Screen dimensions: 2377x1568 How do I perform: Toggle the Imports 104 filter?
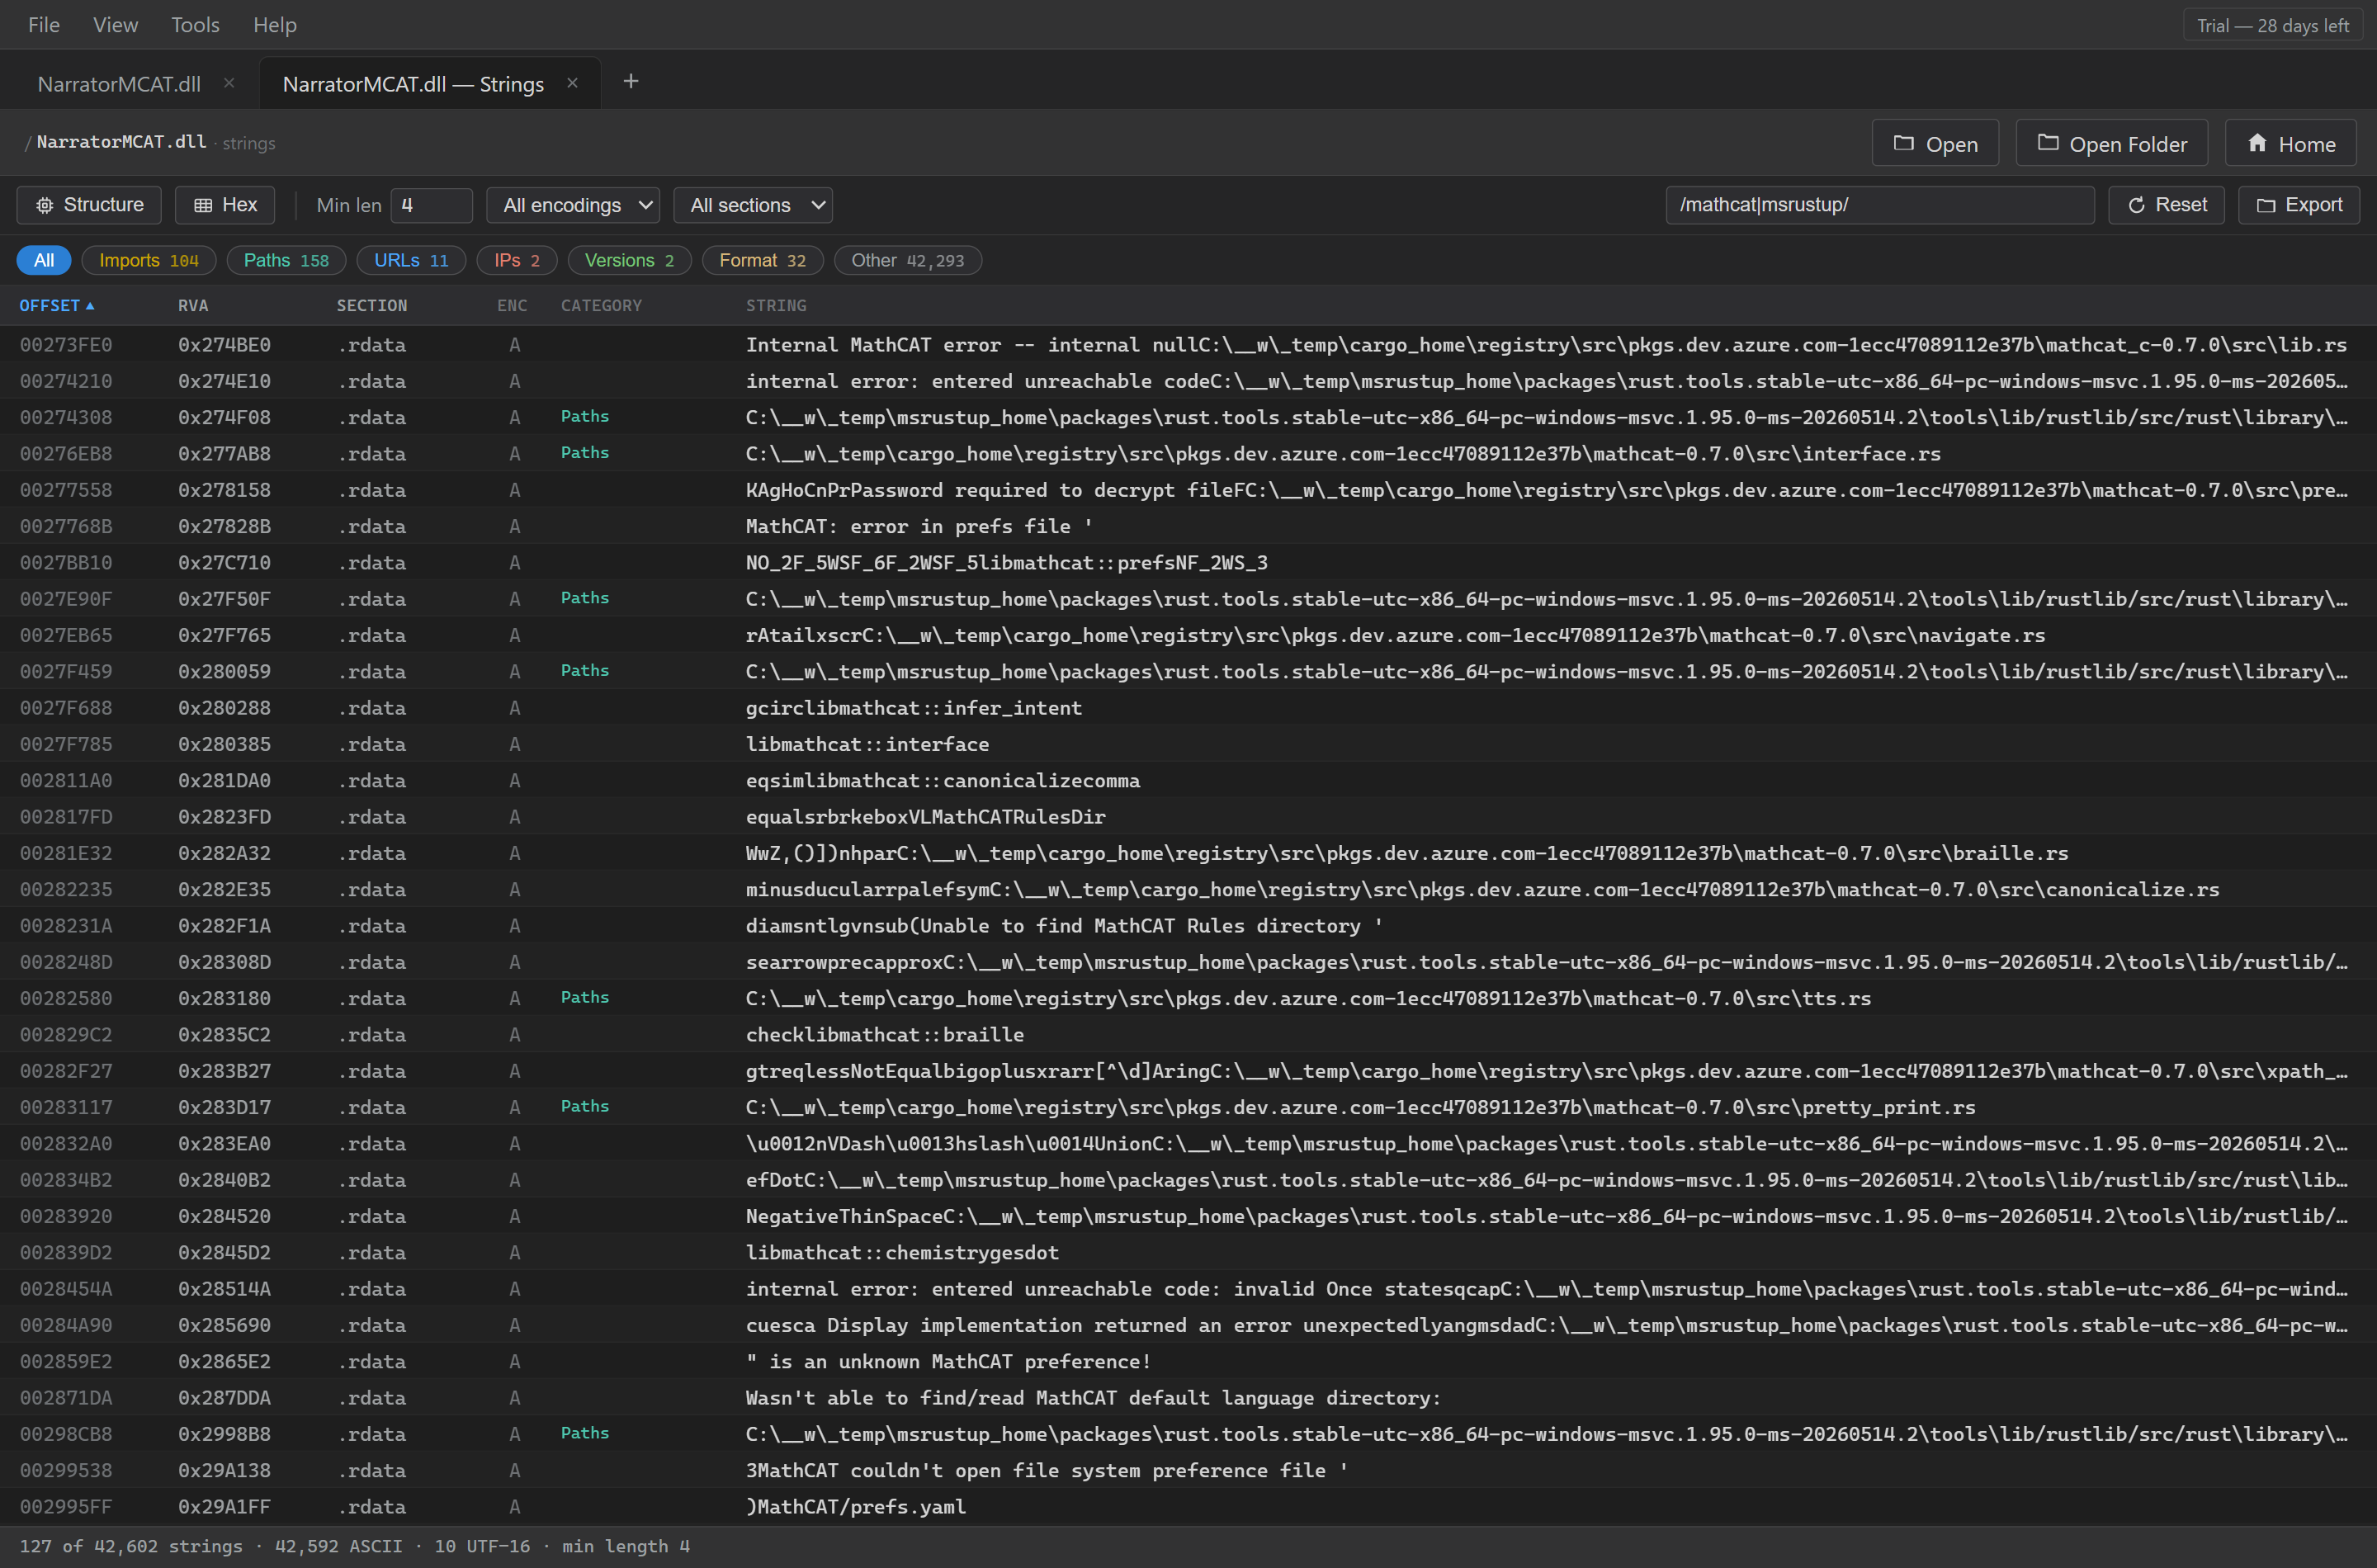coord(149,260)
